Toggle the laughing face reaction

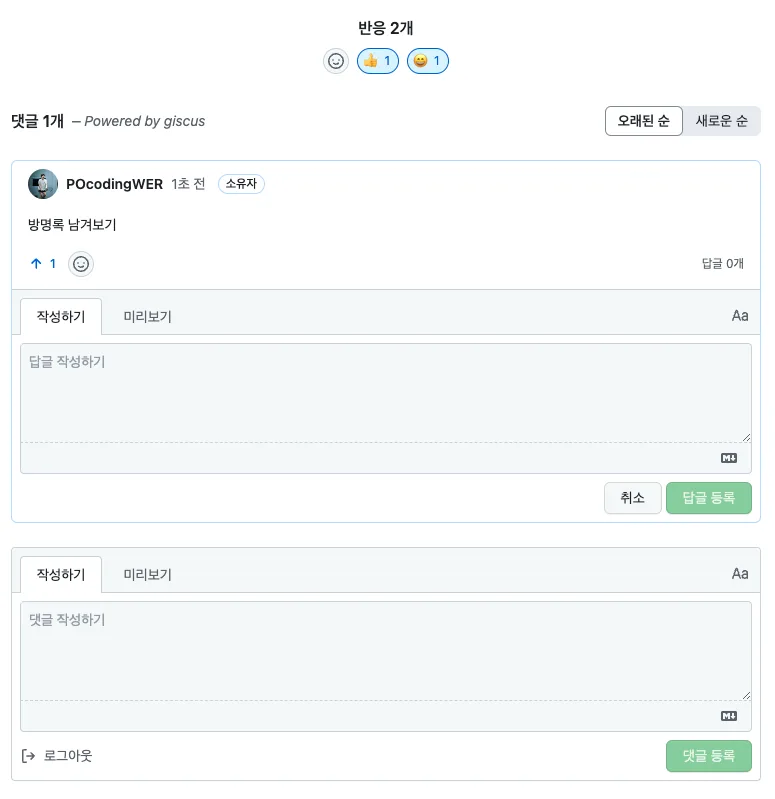[x=427, y=61]
